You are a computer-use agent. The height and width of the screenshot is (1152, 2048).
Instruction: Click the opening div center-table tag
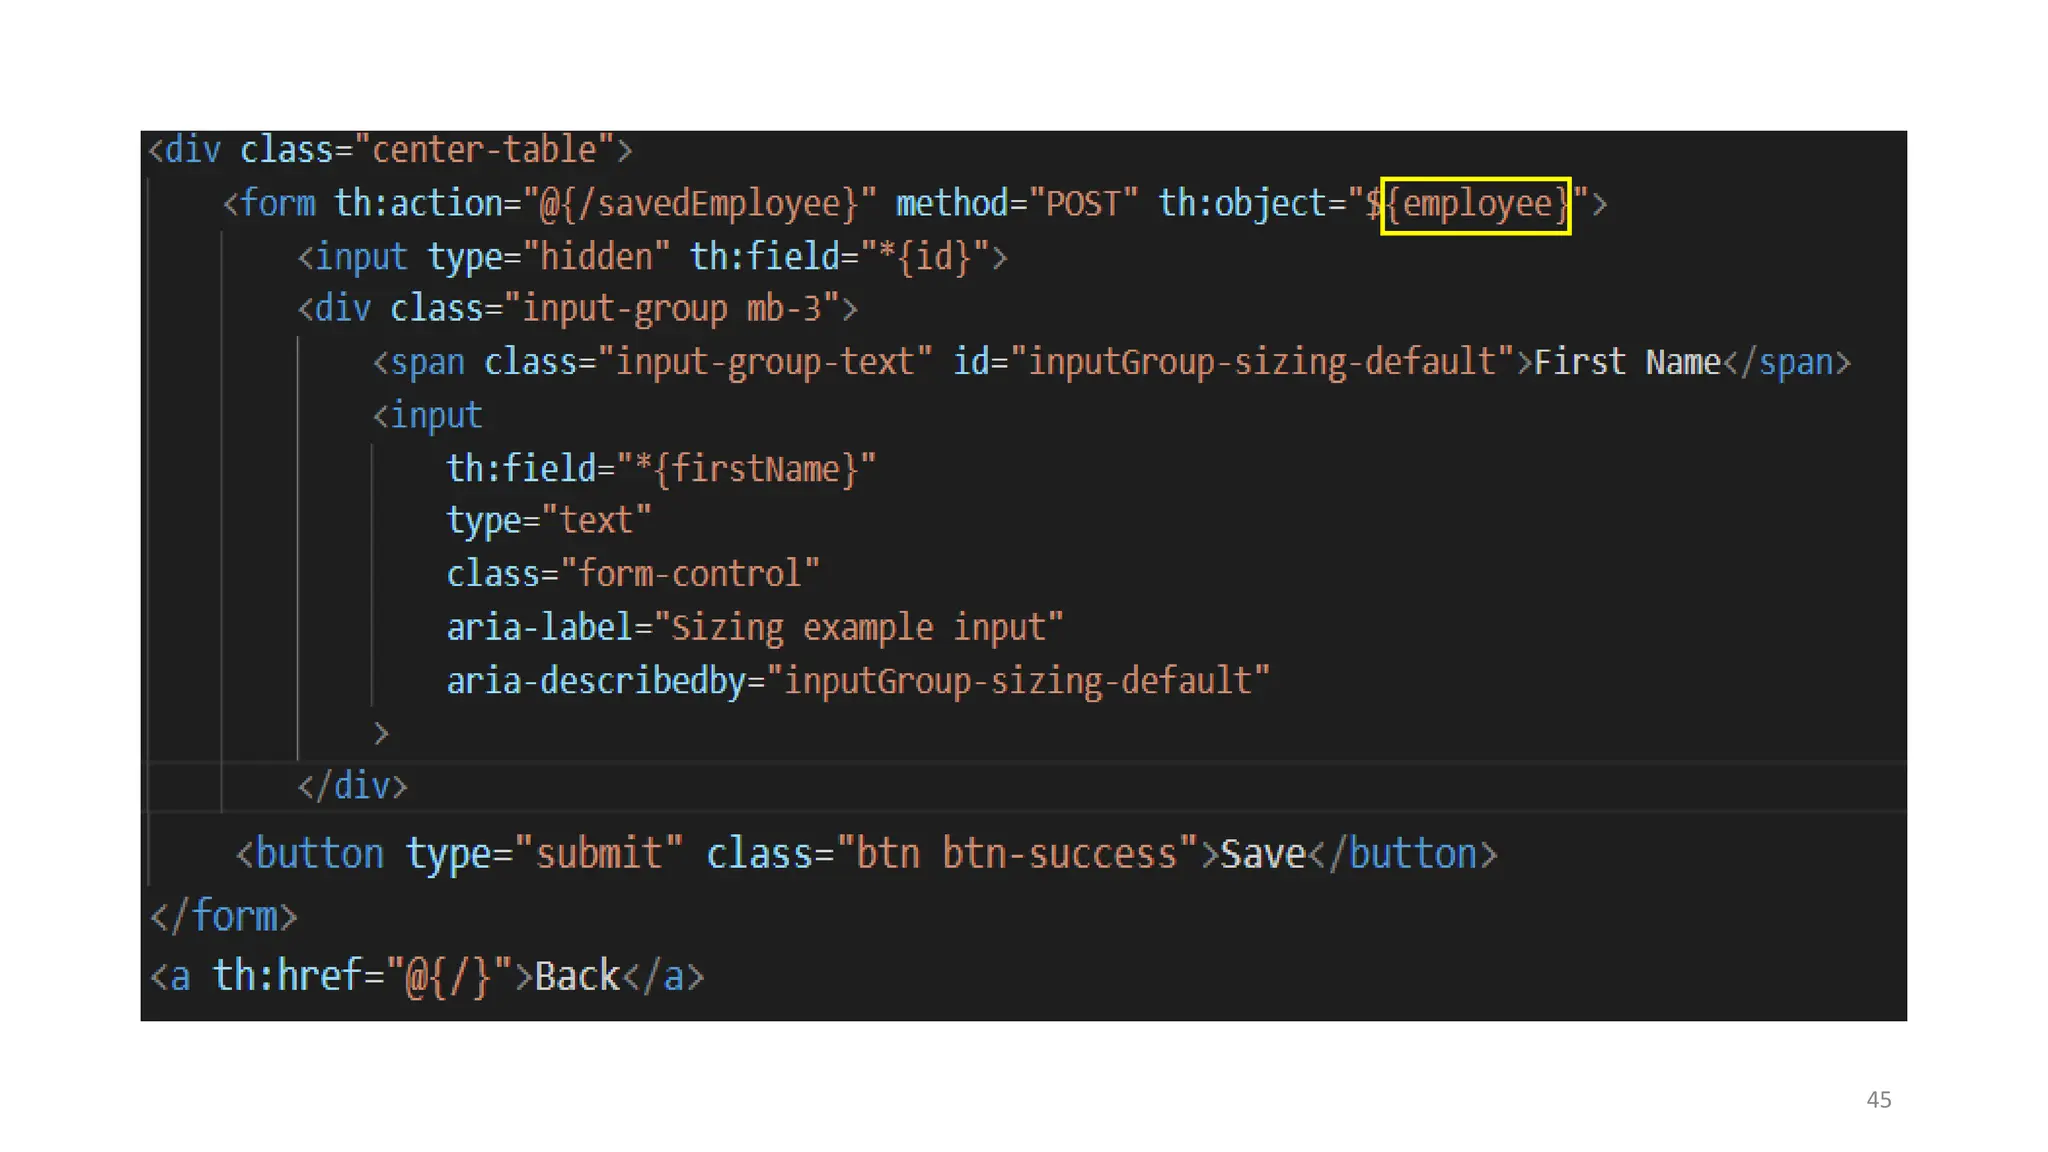[x=390, y=150]
